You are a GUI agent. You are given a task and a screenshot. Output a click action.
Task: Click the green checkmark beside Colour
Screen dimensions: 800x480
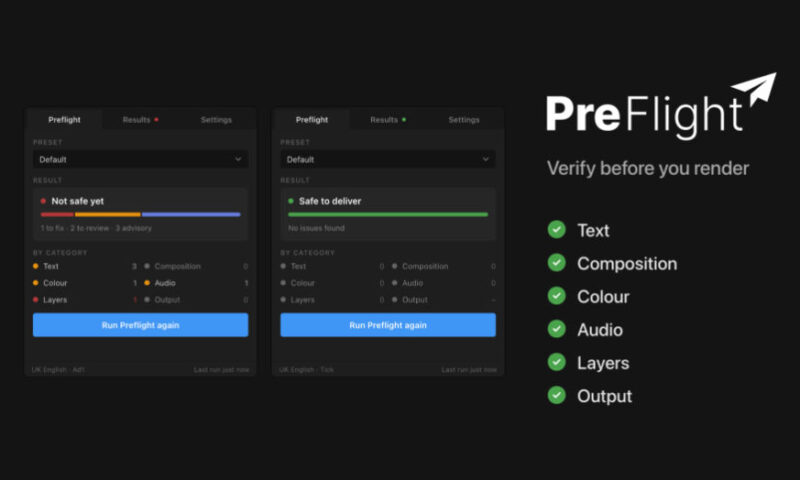(x=557, y=296)
